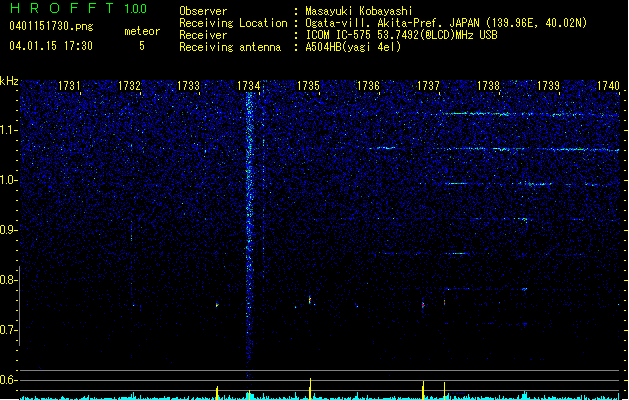Click the kHz axis unit label
Viewport: 629px width, 400px height.
9,81
